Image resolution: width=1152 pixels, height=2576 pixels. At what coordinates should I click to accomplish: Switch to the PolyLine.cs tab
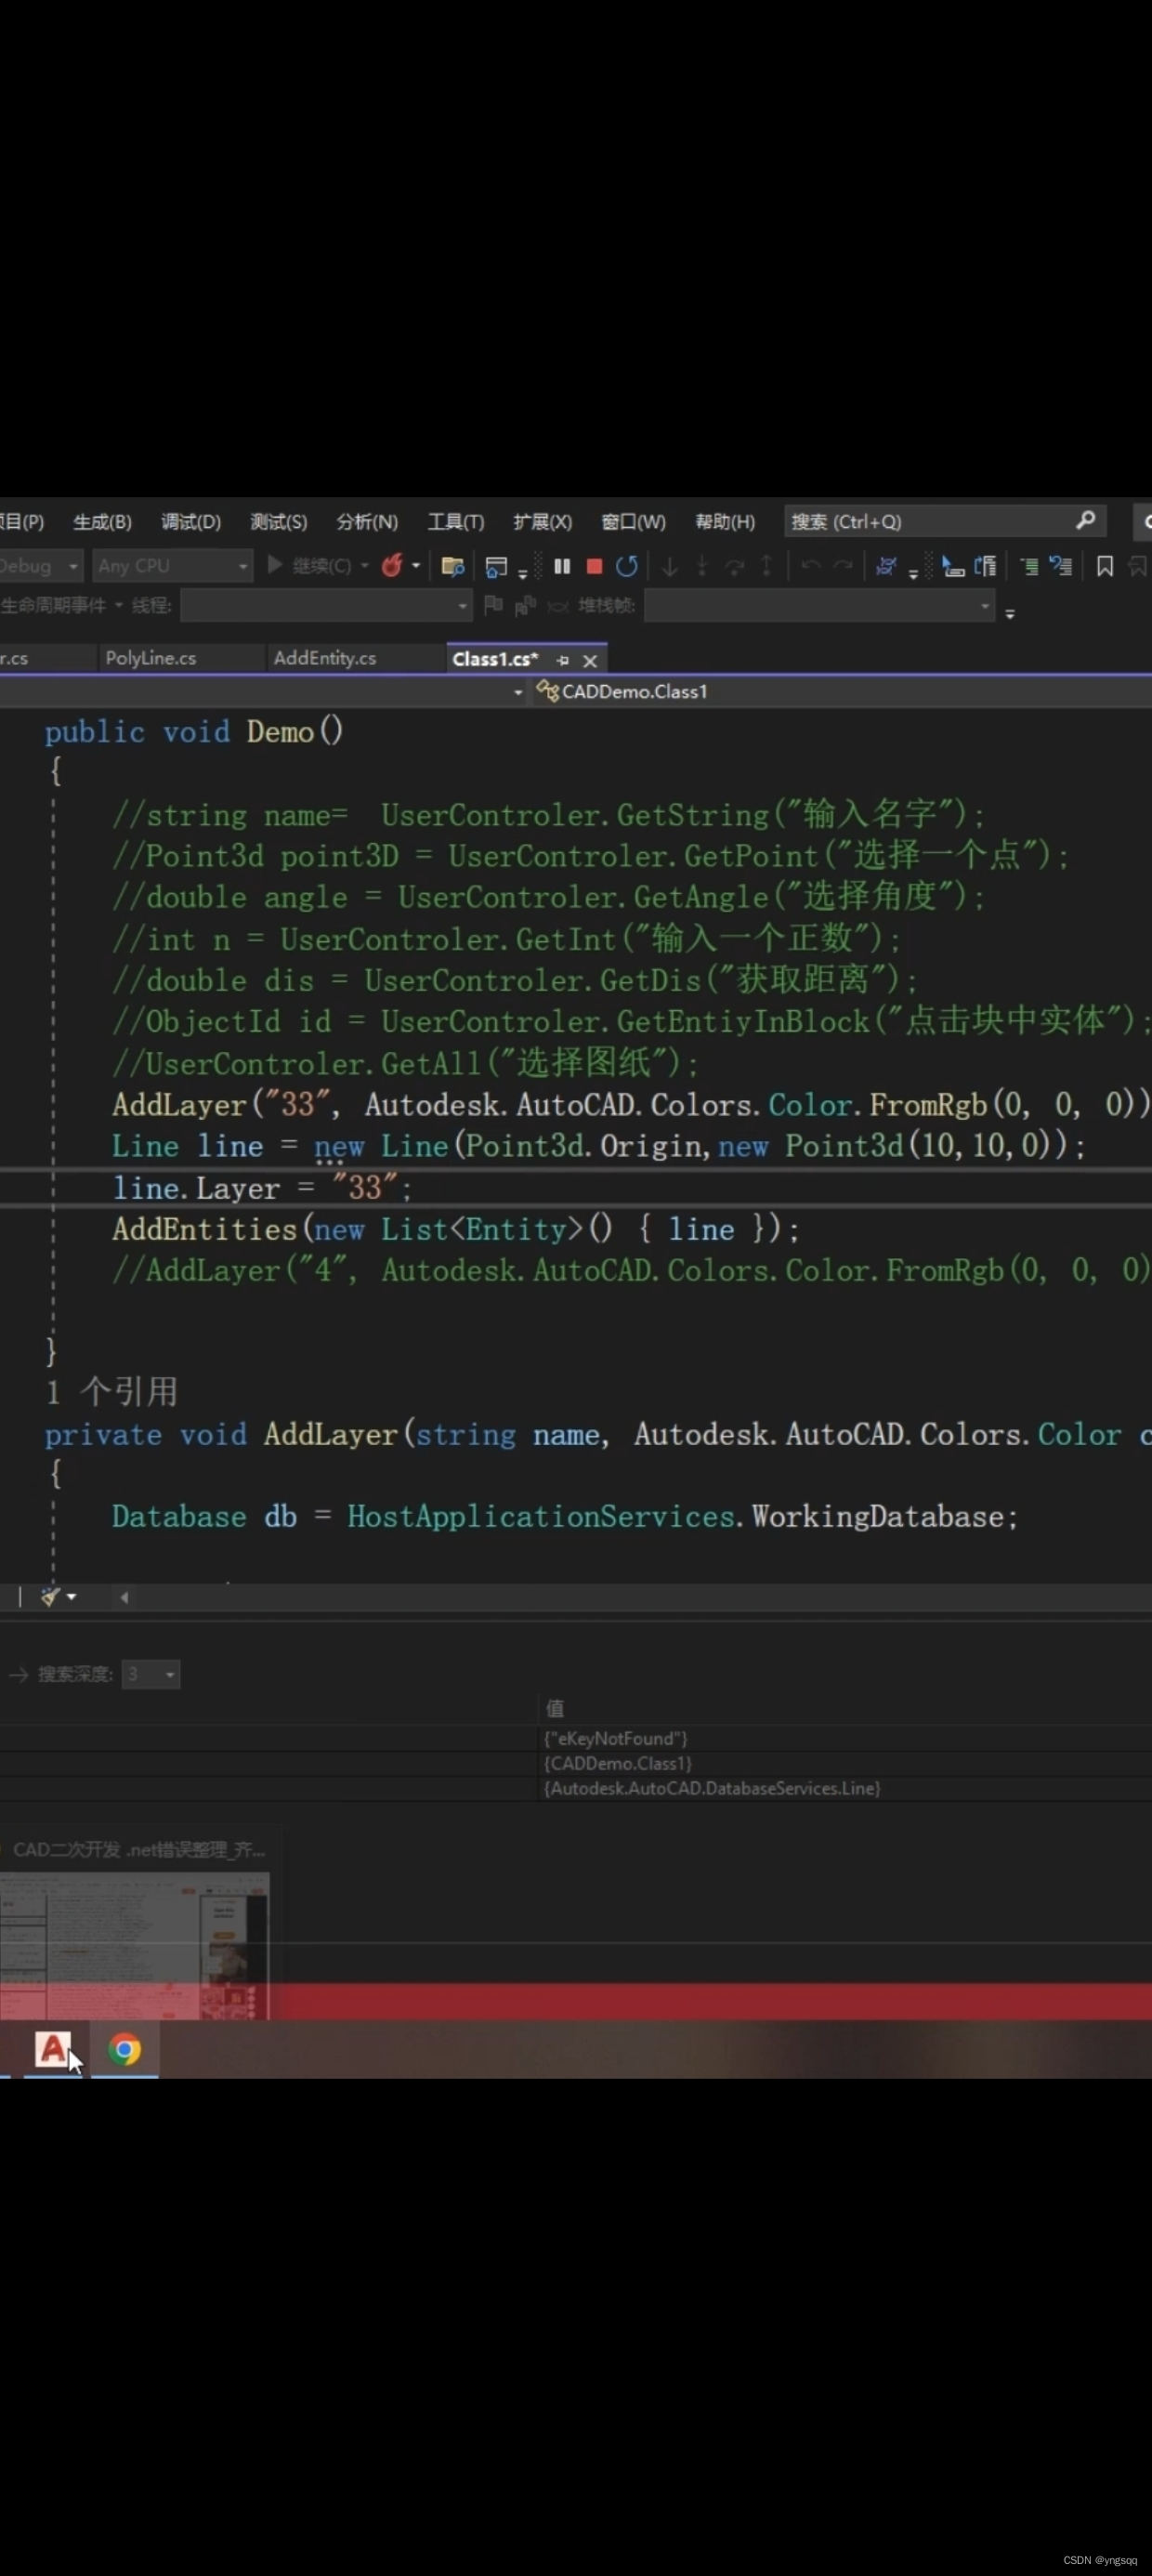tap(151, 658)
